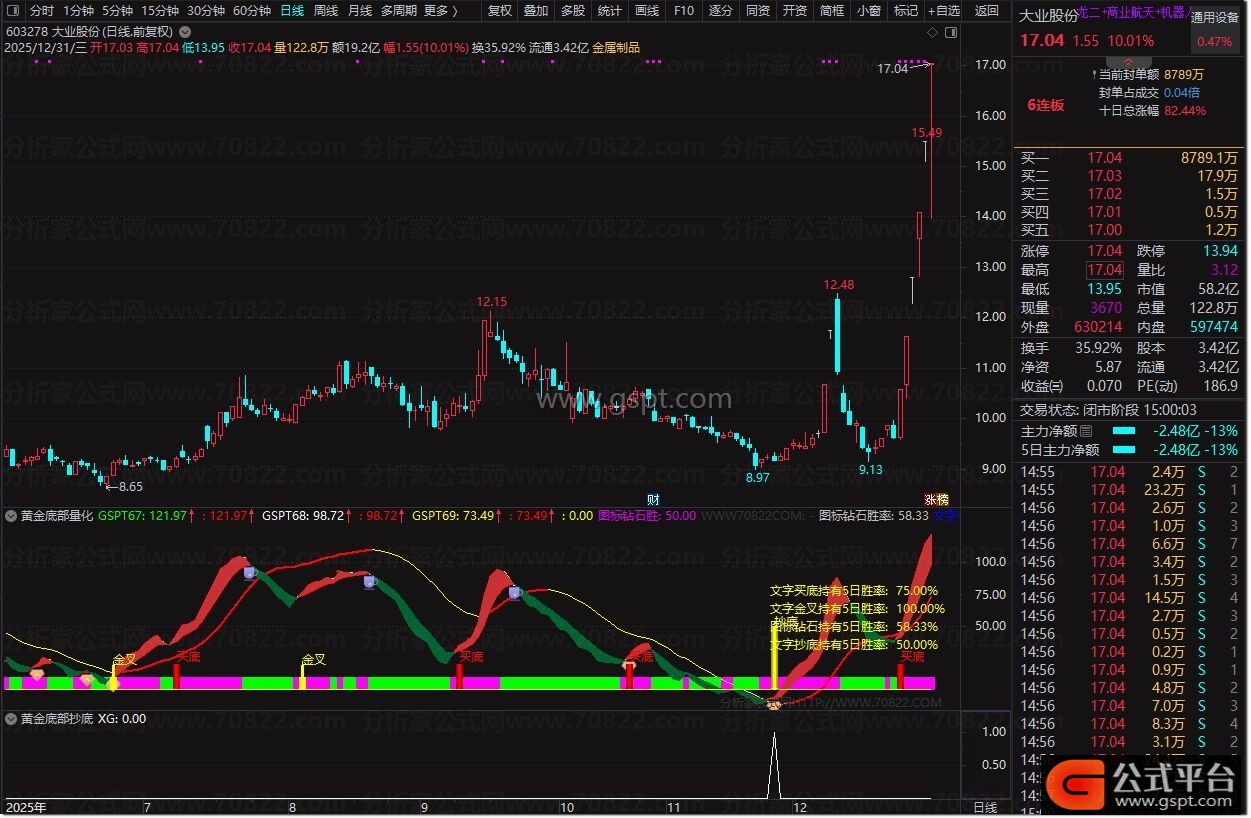Click the cyan bar next to 5日主力净额
Image resolution: width=1251 pixels, height=818 pixels.
tap(1124, 450)
